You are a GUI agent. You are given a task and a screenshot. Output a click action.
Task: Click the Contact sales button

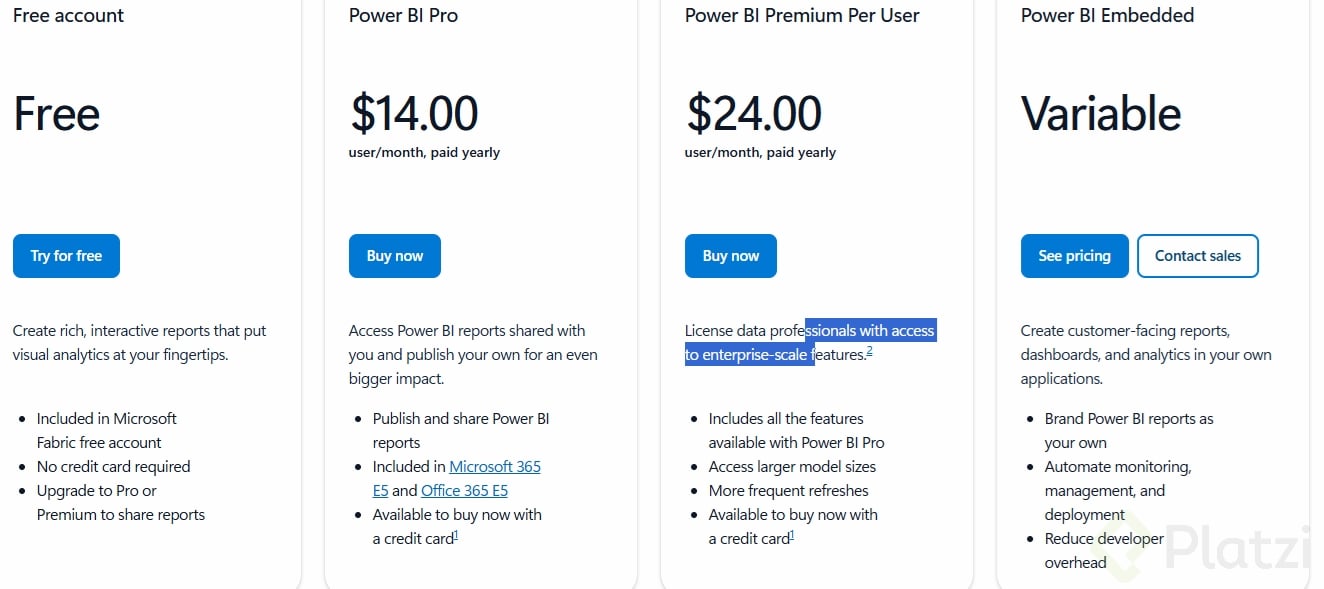tap(1197, 256)
